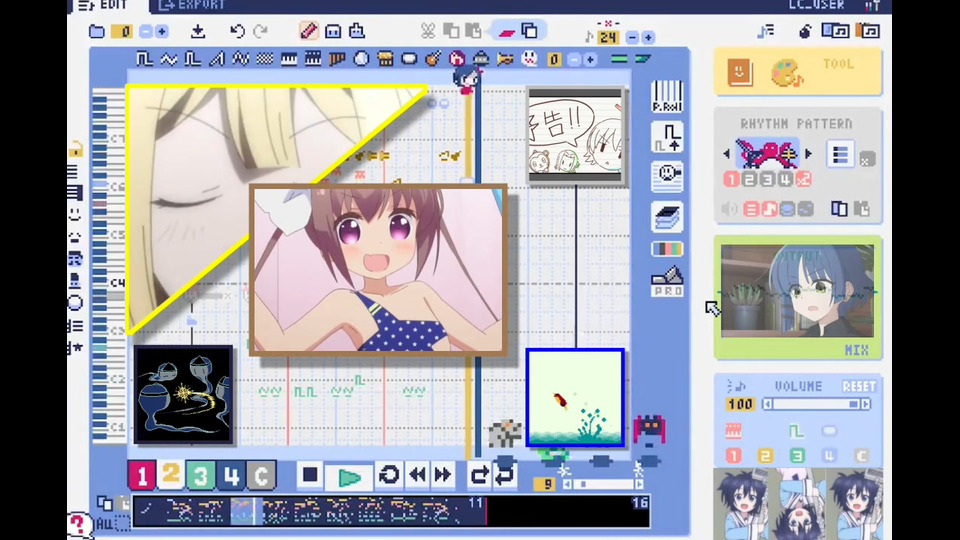This screenshot has height=540, width=960.
Task: Click the scissors cut icon
Action: (x=427, y=31)
